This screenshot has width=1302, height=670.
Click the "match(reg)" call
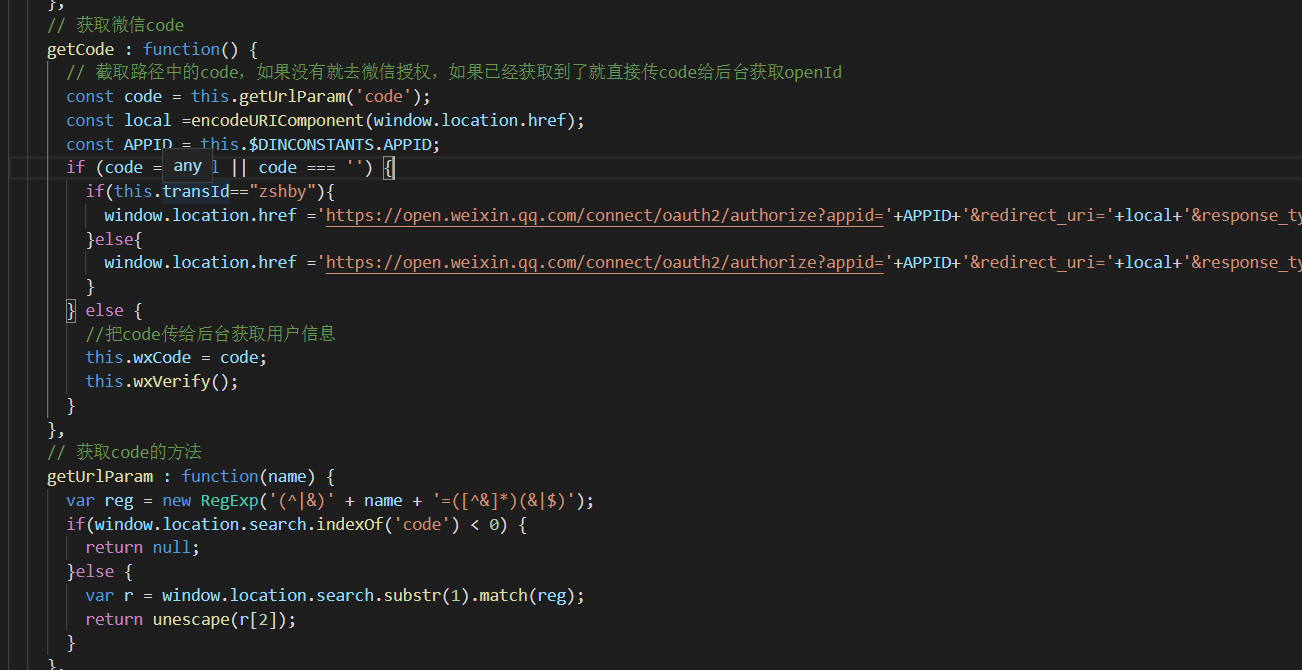tap(528, 595)
